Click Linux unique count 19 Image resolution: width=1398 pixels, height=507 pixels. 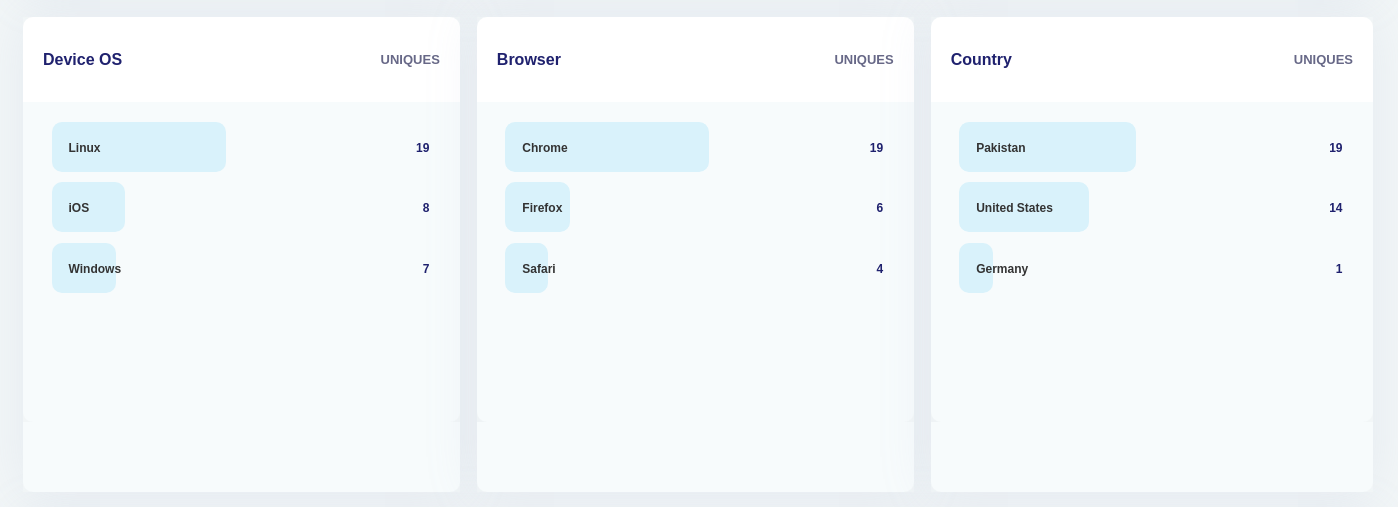click(423, 148)
